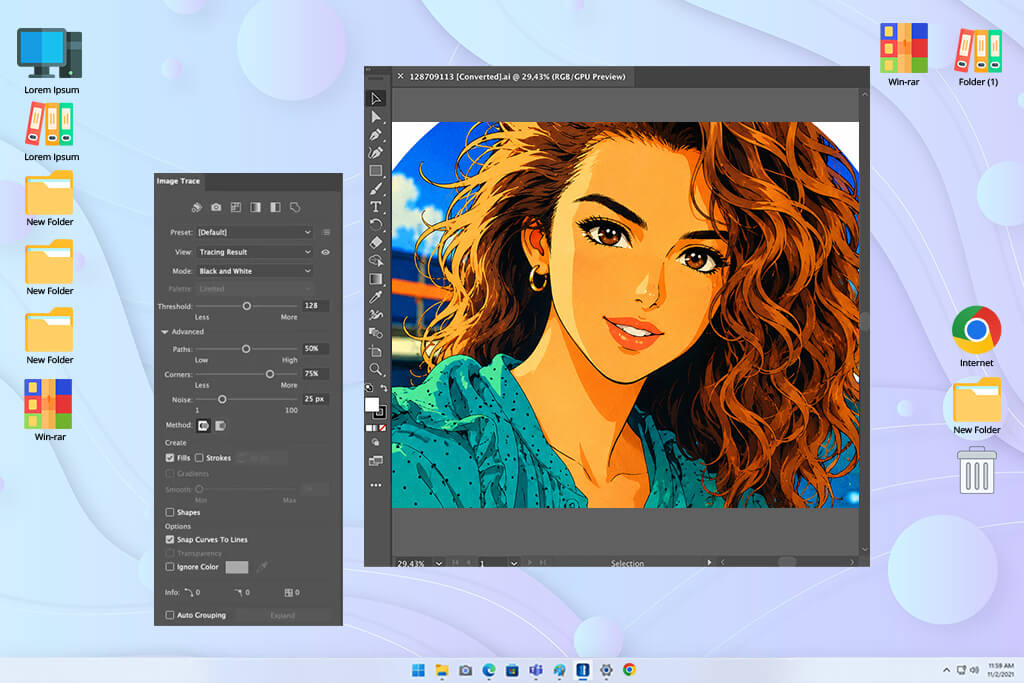Choose Overlapping method icon
1024x683 pixels.
tap(221, 426)
